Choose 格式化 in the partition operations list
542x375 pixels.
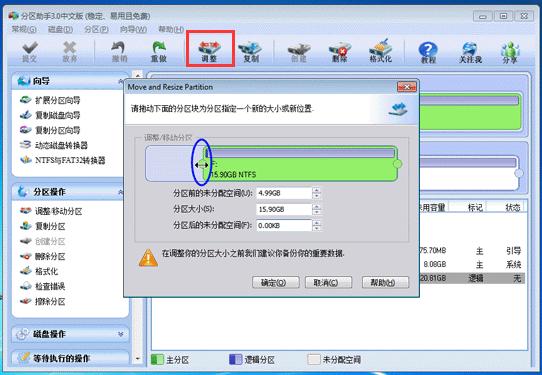pos(39,271)
